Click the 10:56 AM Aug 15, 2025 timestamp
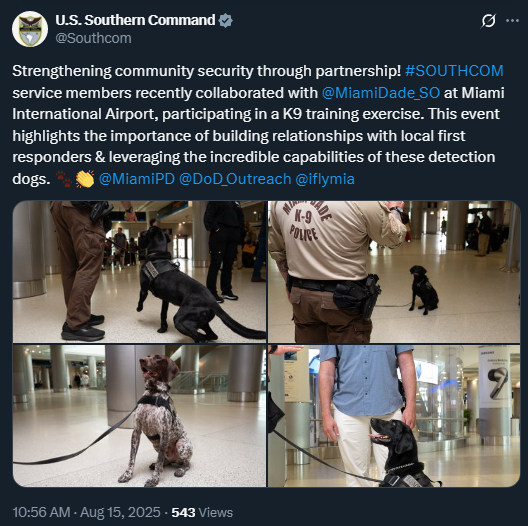 [86, 512]
